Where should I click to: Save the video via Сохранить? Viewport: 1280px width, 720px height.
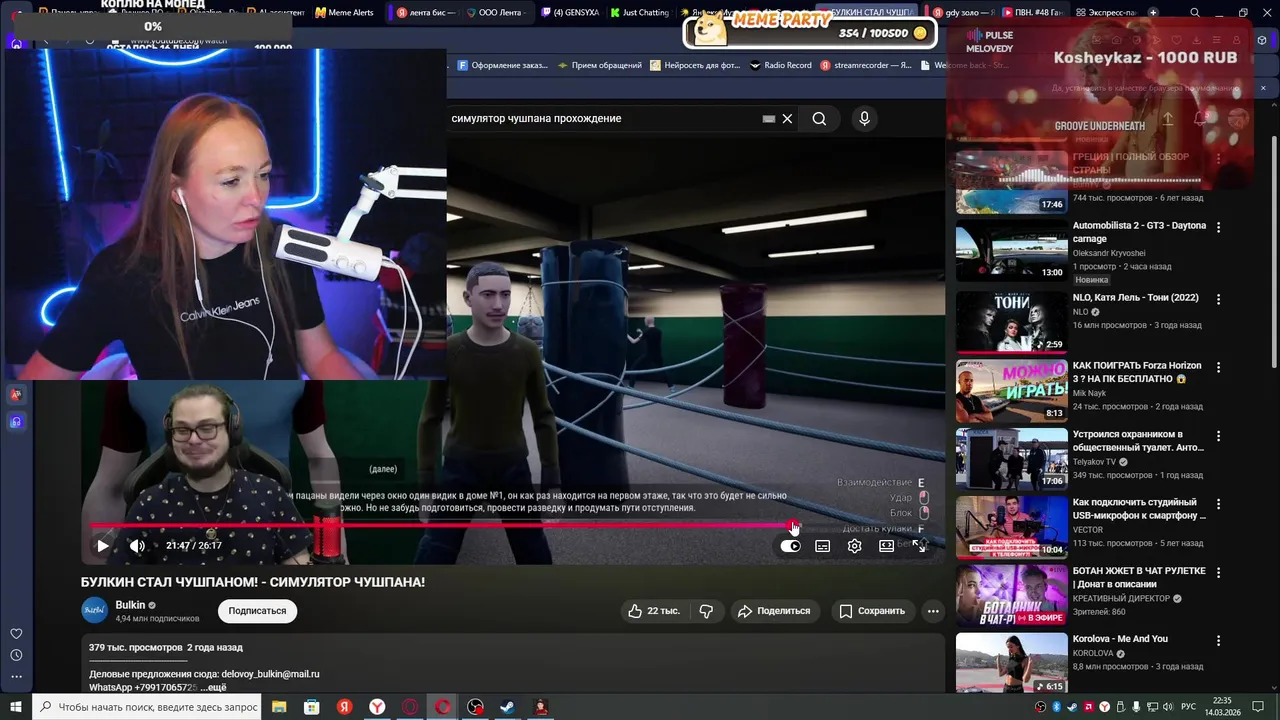tap(872, 611)
